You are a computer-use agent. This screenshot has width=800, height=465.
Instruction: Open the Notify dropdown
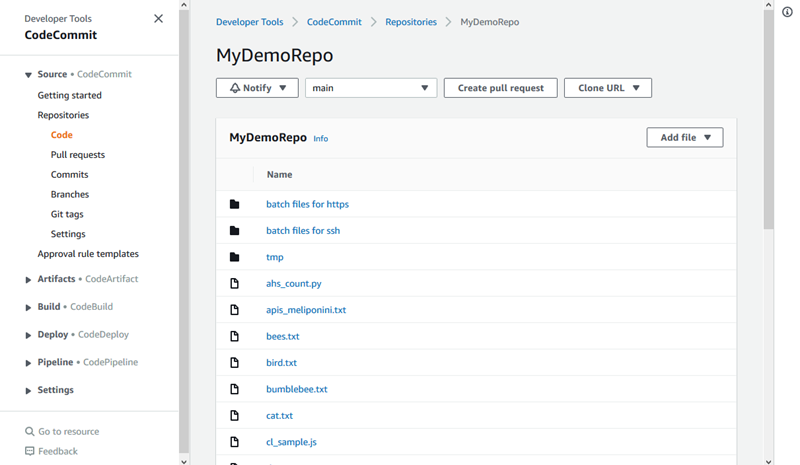click(257, 88)
